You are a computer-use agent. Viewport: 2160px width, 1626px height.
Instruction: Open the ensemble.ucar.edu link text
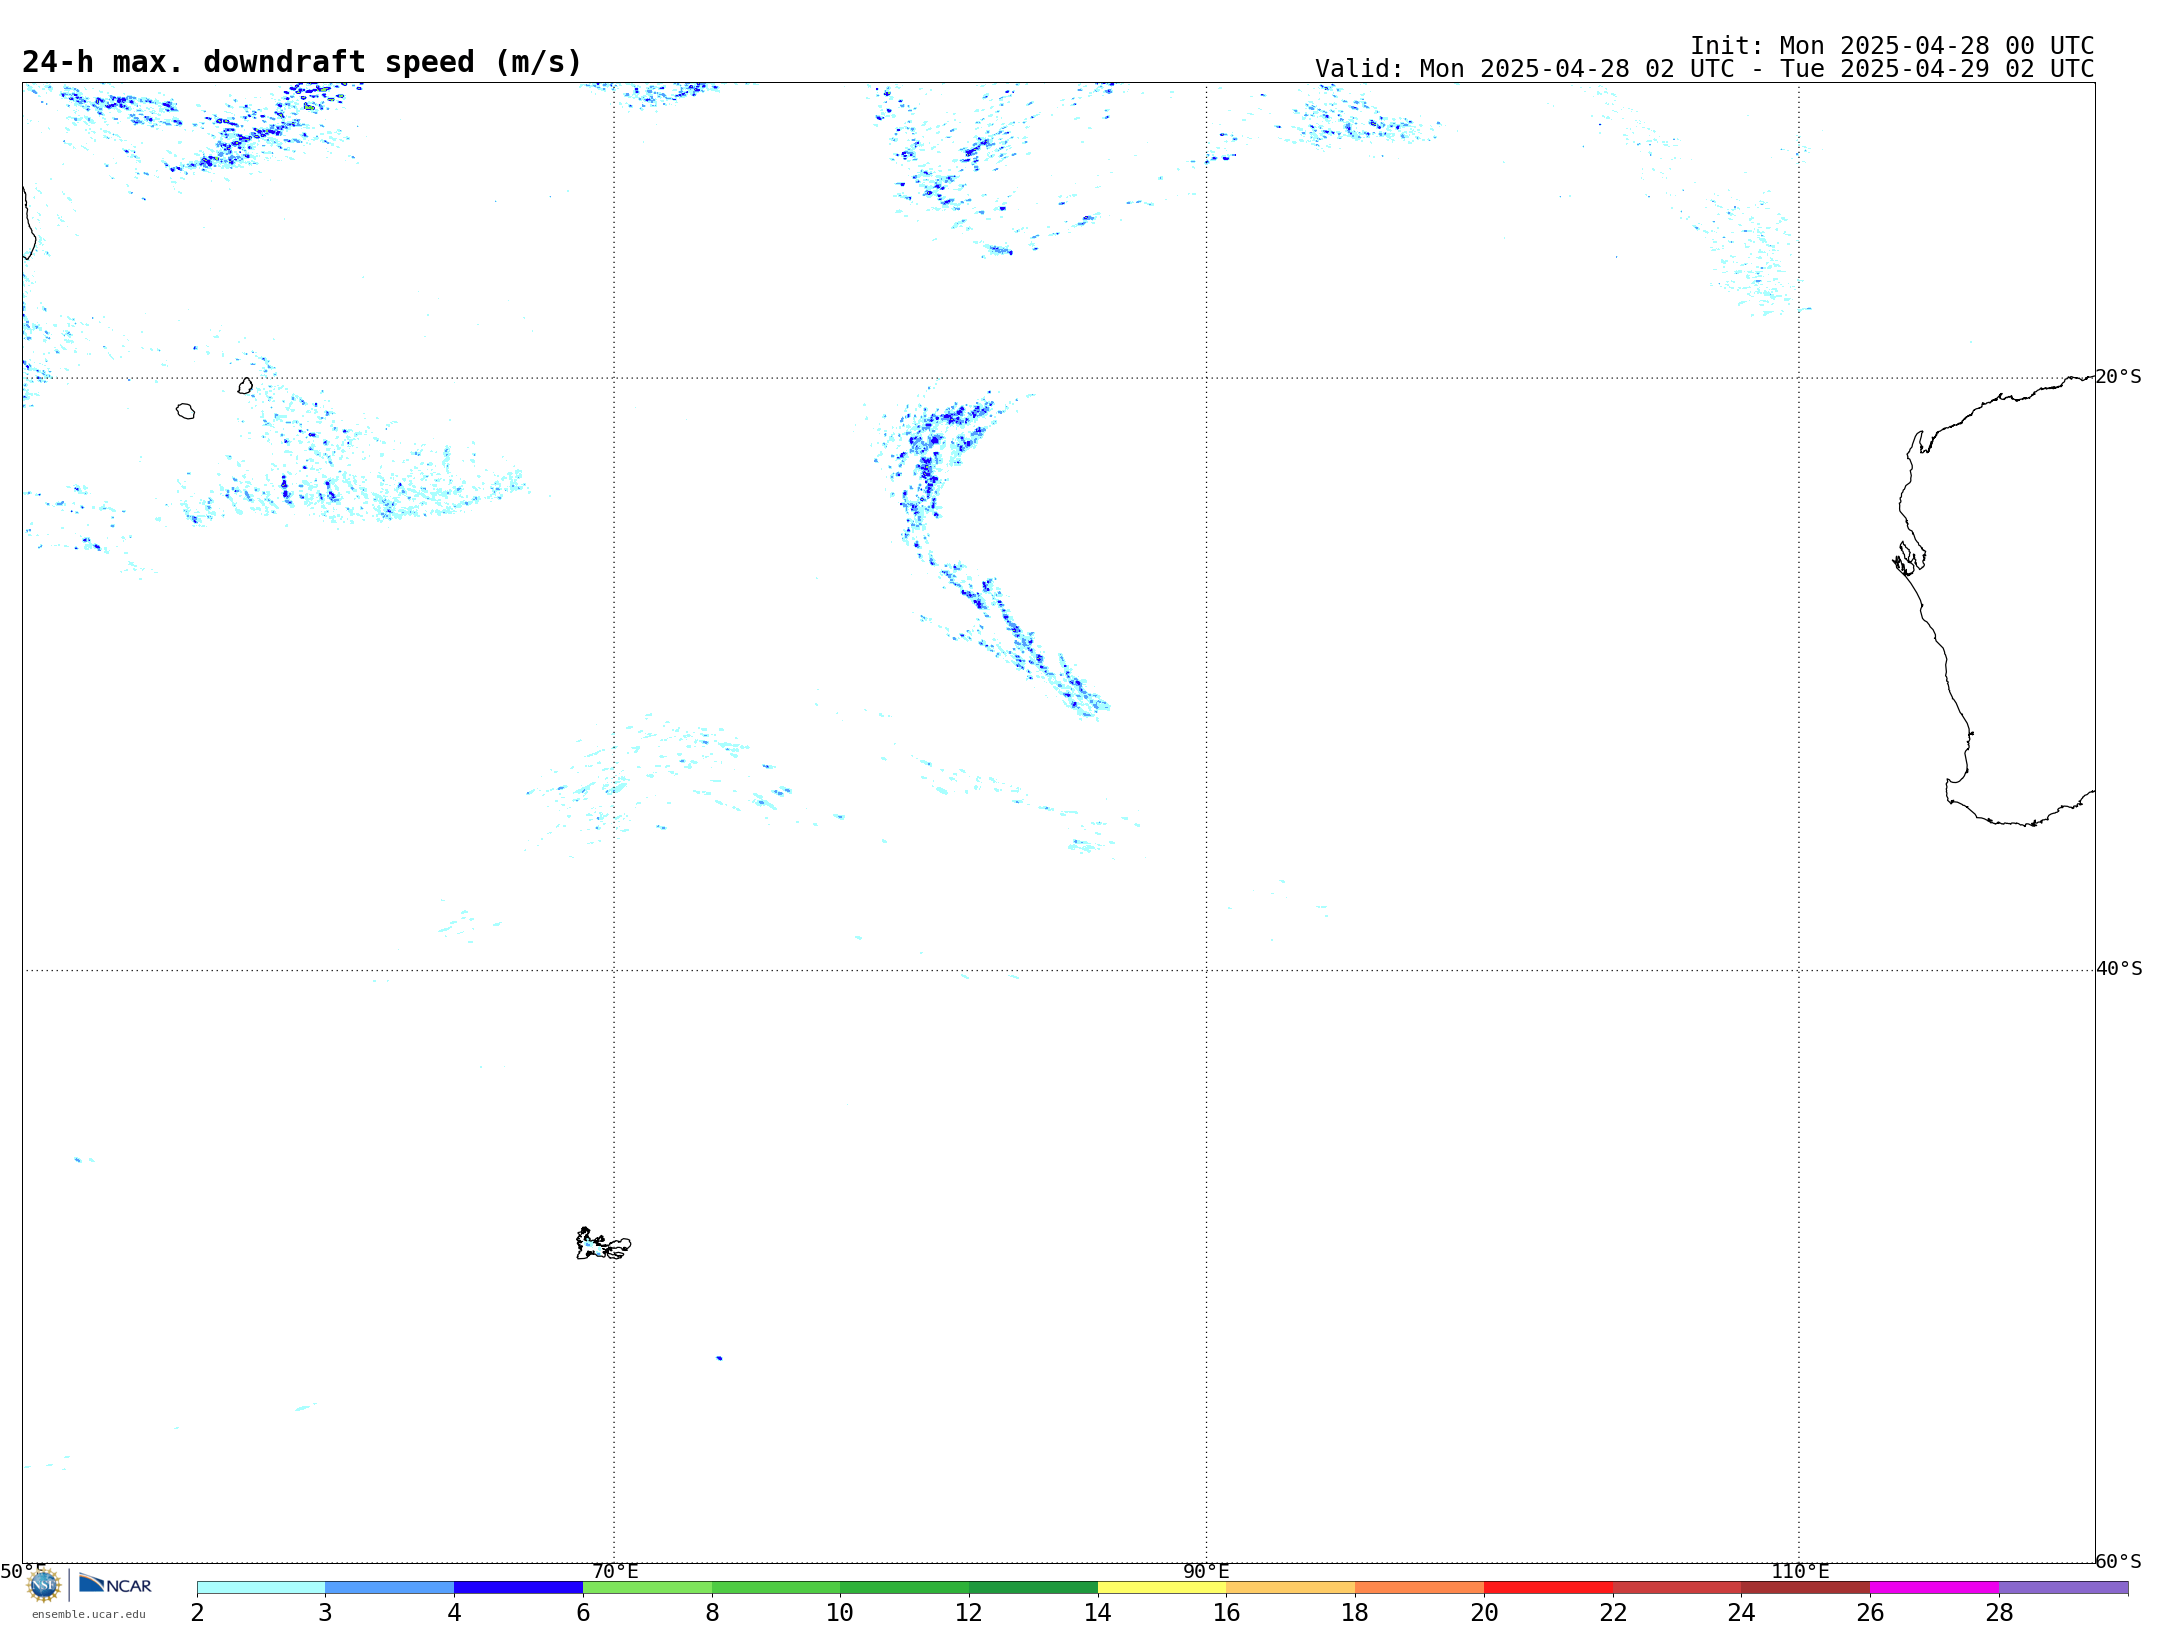click(89, 1614)
